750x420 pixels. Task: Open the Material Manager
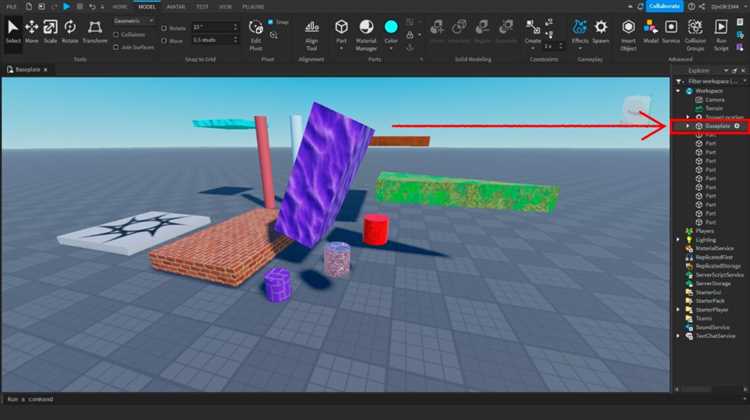pos(366,35)
